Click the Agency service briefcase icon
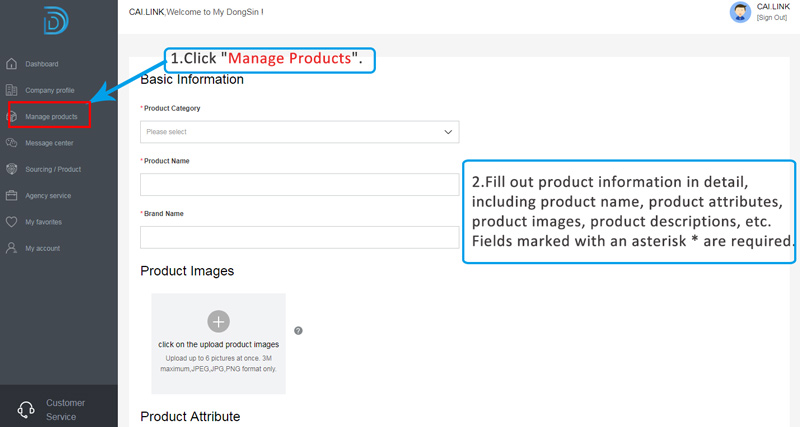 click(12, 195)
